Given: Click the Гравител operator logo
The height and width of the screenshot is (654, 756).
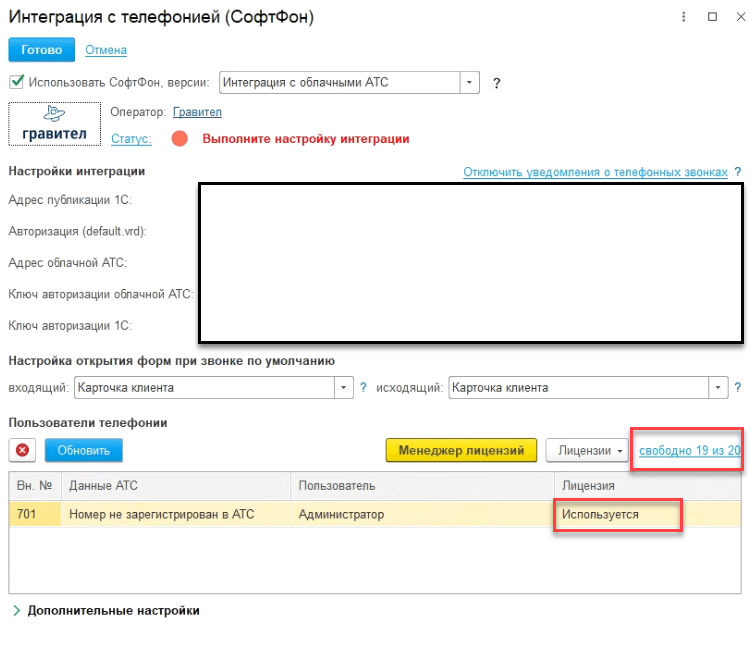Looking at the screenshot, I should [x=54, y=124].
